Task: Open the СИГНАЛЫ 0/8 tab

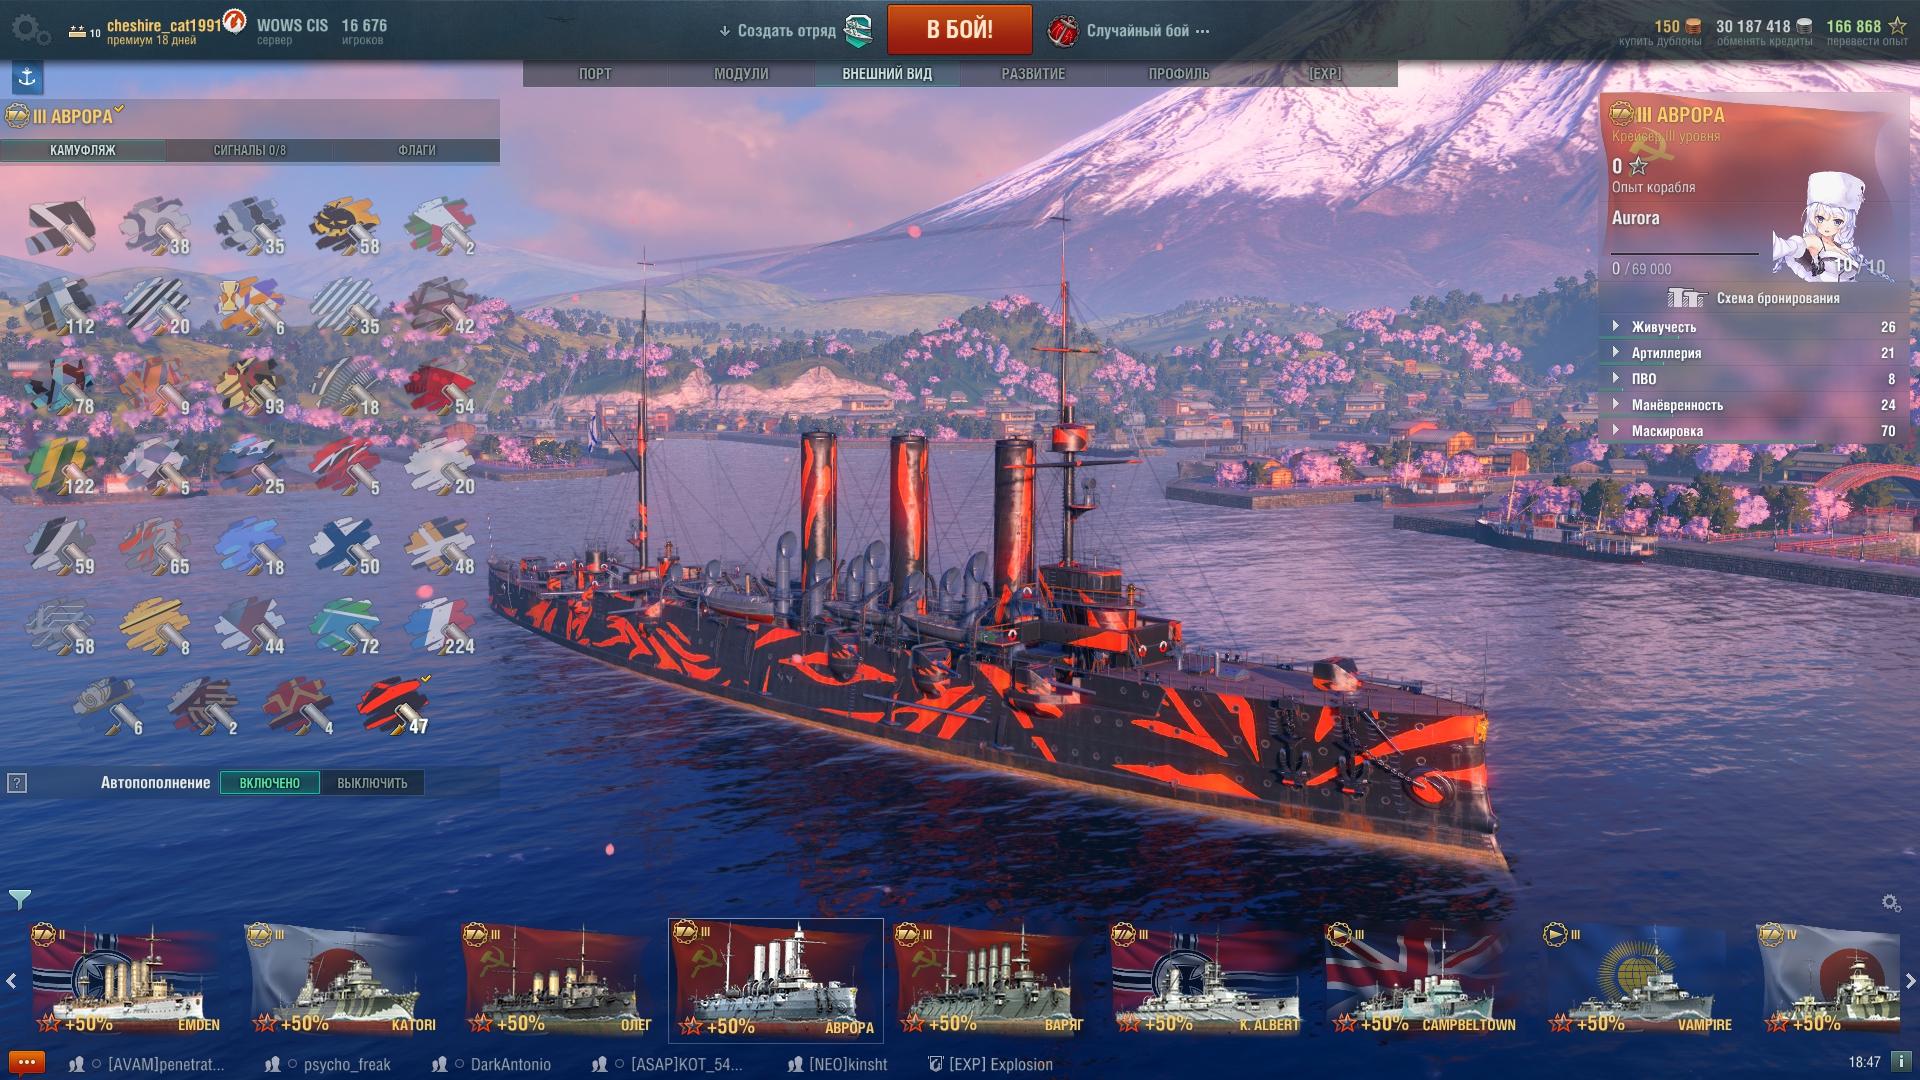Action: pyautogui.click(x=249, y=150)
